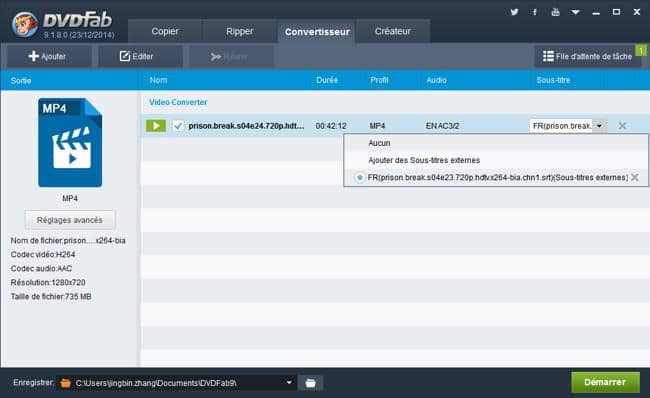Browse for output folder button

click(x=310, y=383)
